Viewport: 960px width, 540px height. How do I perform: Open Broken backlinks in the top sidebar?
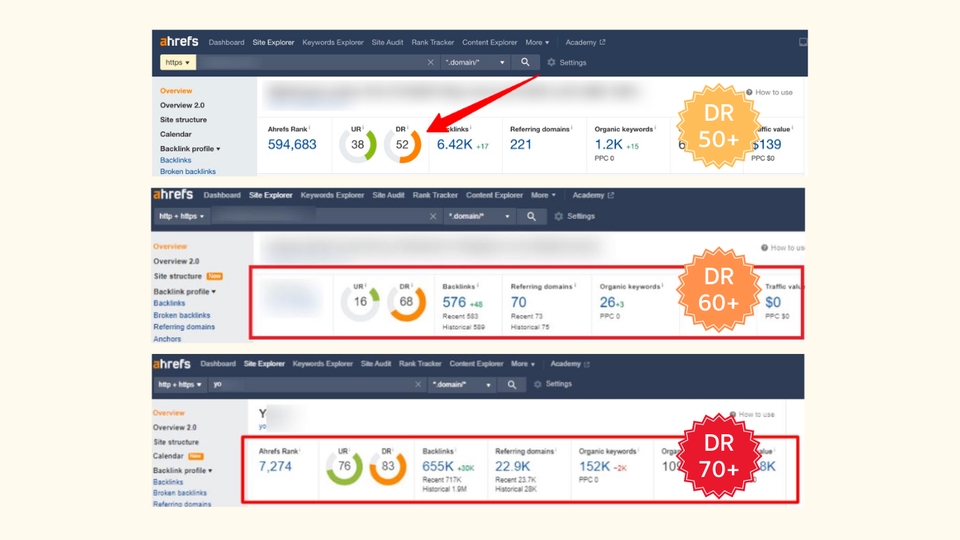pyautogui.click(x=187, y=171)
